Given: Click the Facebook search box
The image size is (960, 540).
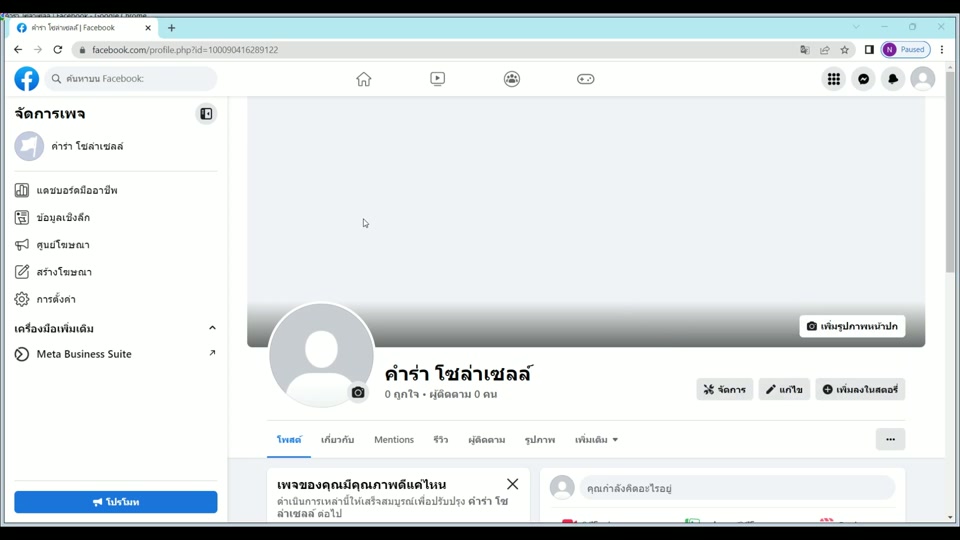Looking at the screenshot, I should 131,78.
